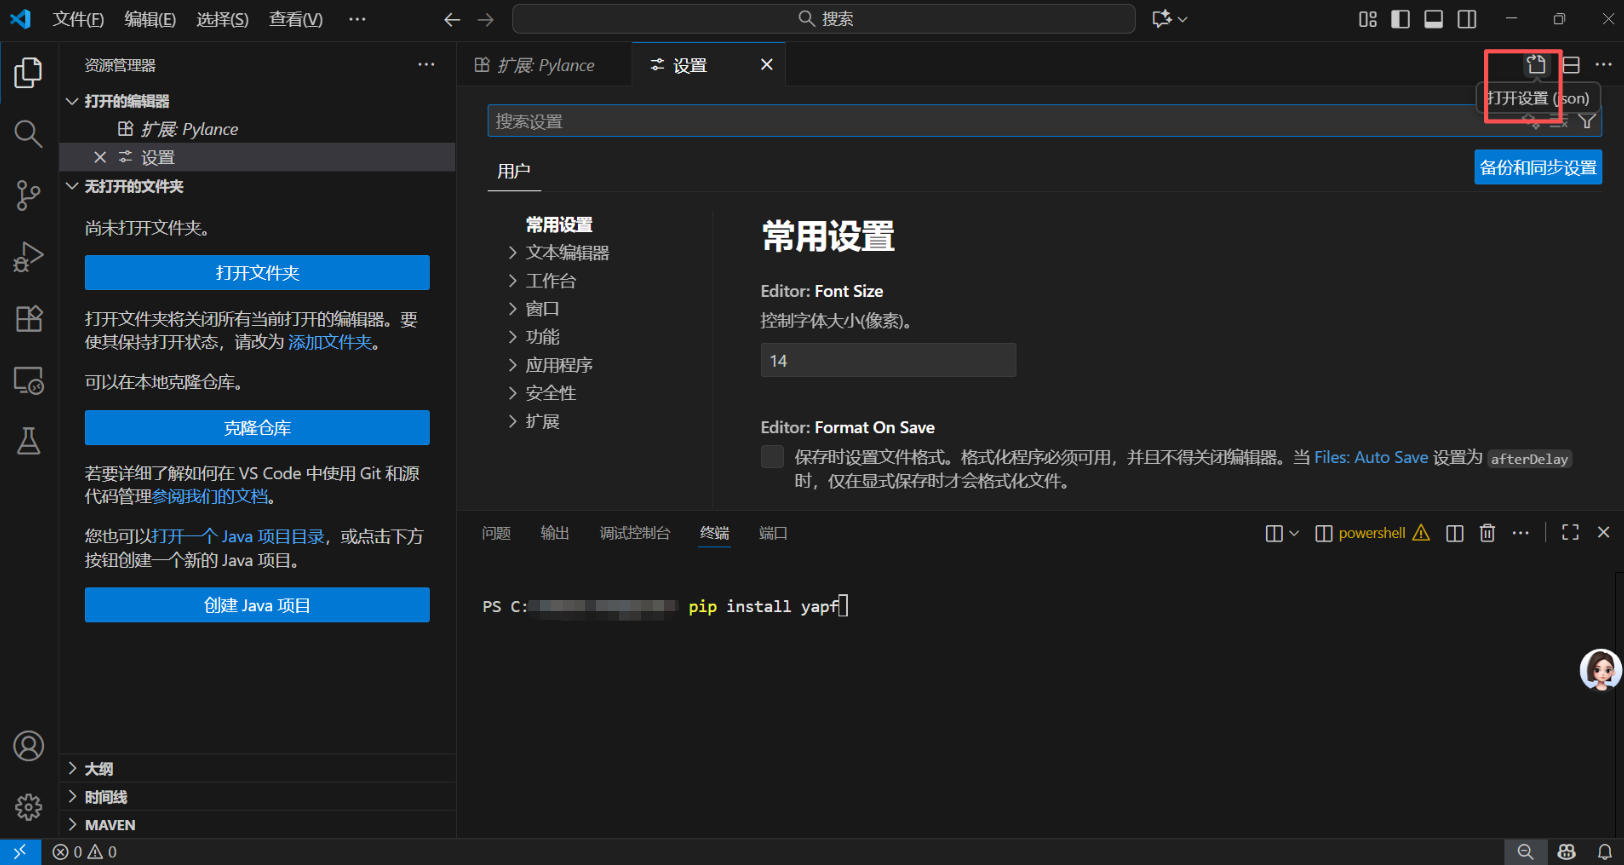Click the 备份和同步设置 button
Image resolution: width=1624 pixels, height=865 pixels.
coord(1538,167)
